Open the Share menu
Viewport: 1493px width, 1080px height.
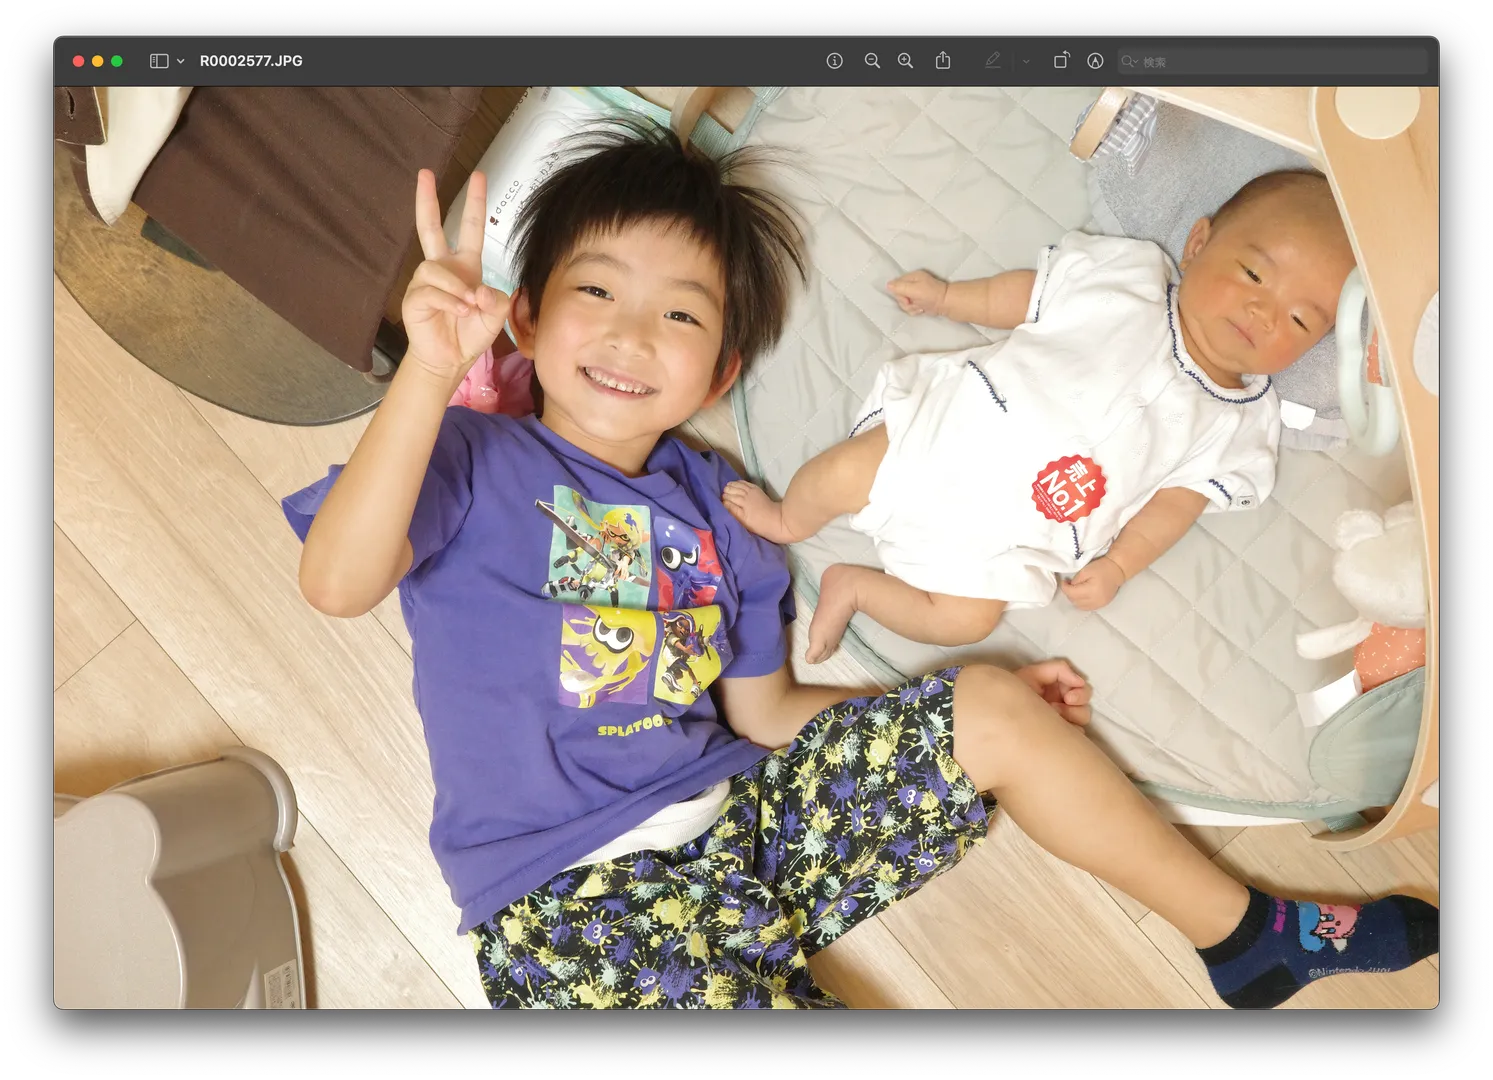pos(943,61)
